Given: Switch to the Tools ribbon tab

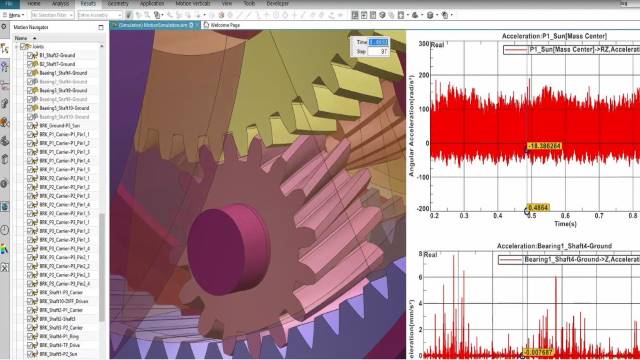Looking at the screenshot, I should [249, 4].
